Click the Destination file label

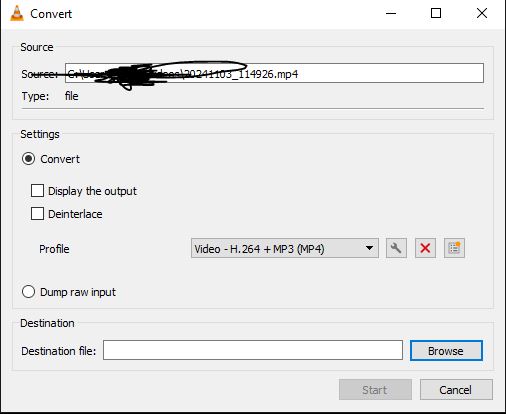[x=59, y=351]
